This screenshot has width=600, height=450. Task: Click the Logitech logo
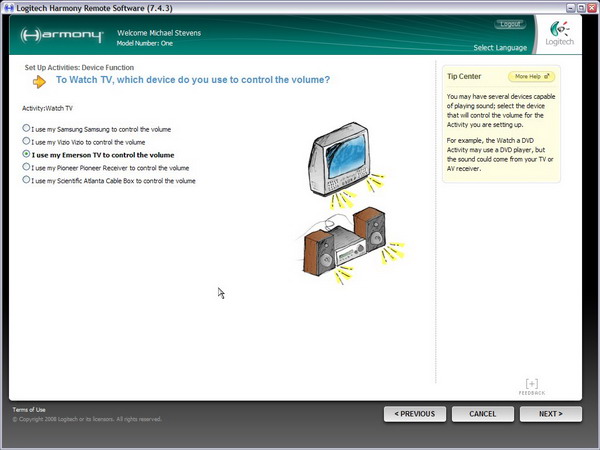pyautogui.click(x=560, y=34)
